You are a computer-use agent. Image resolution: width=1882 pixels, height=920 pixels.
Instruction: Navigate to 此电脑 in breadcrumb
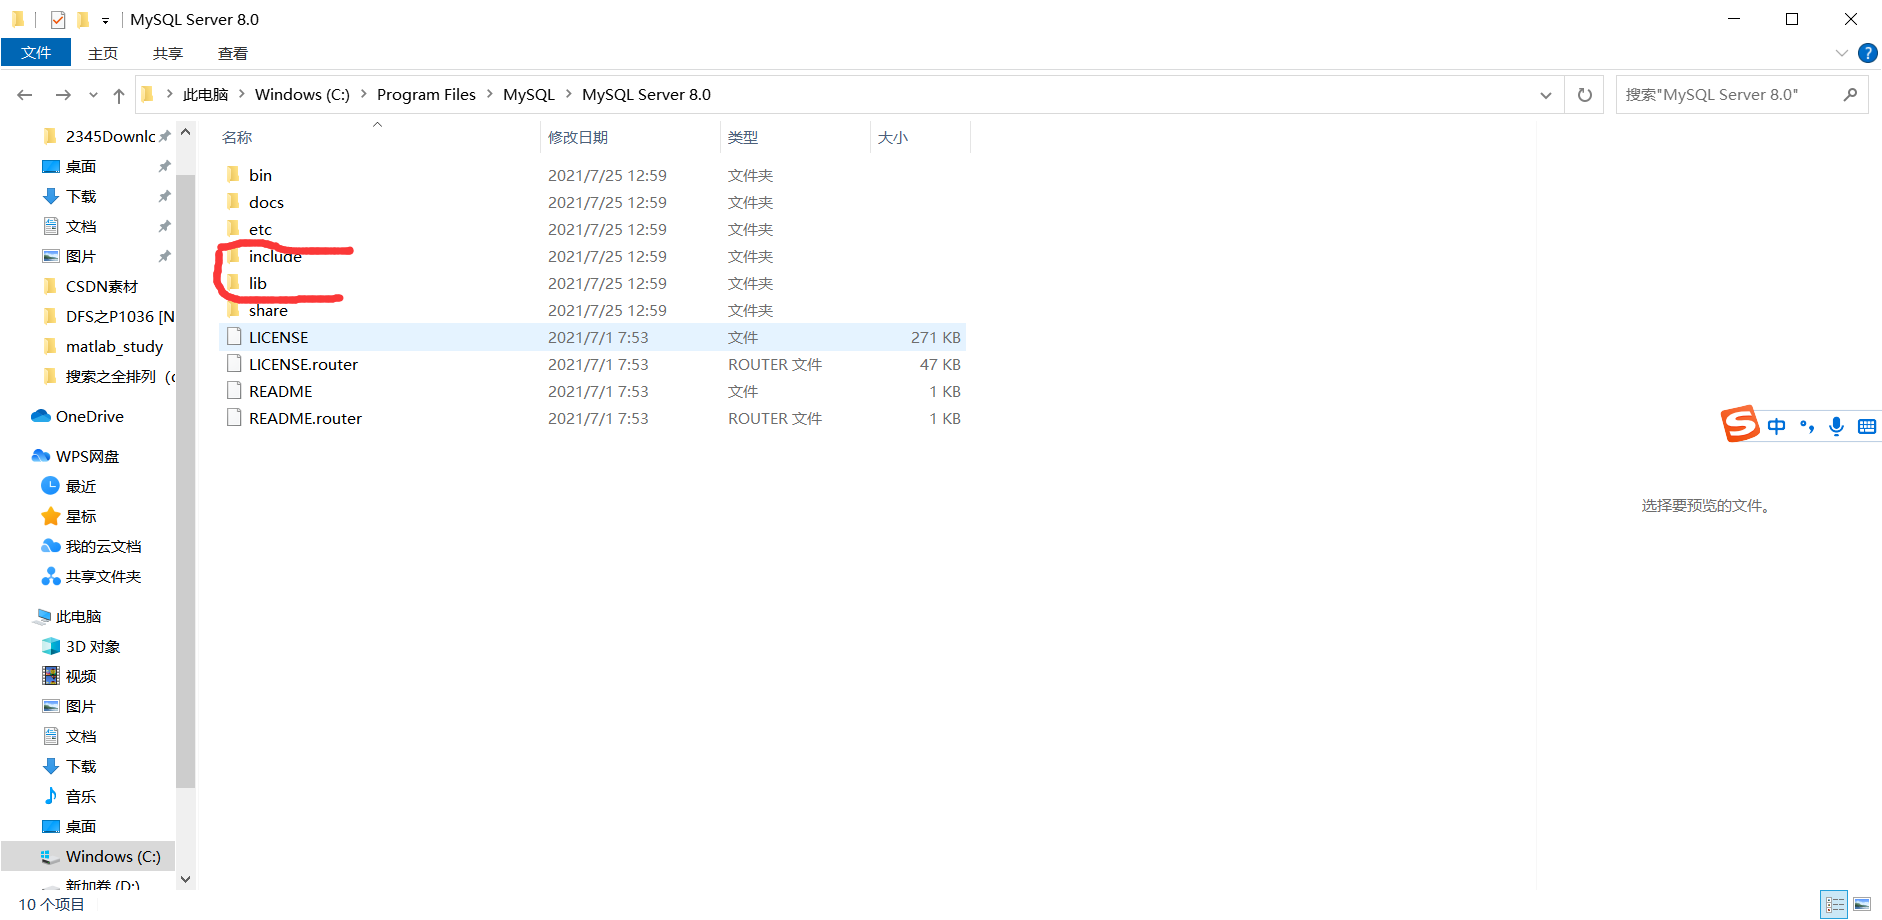coord(205,94)
